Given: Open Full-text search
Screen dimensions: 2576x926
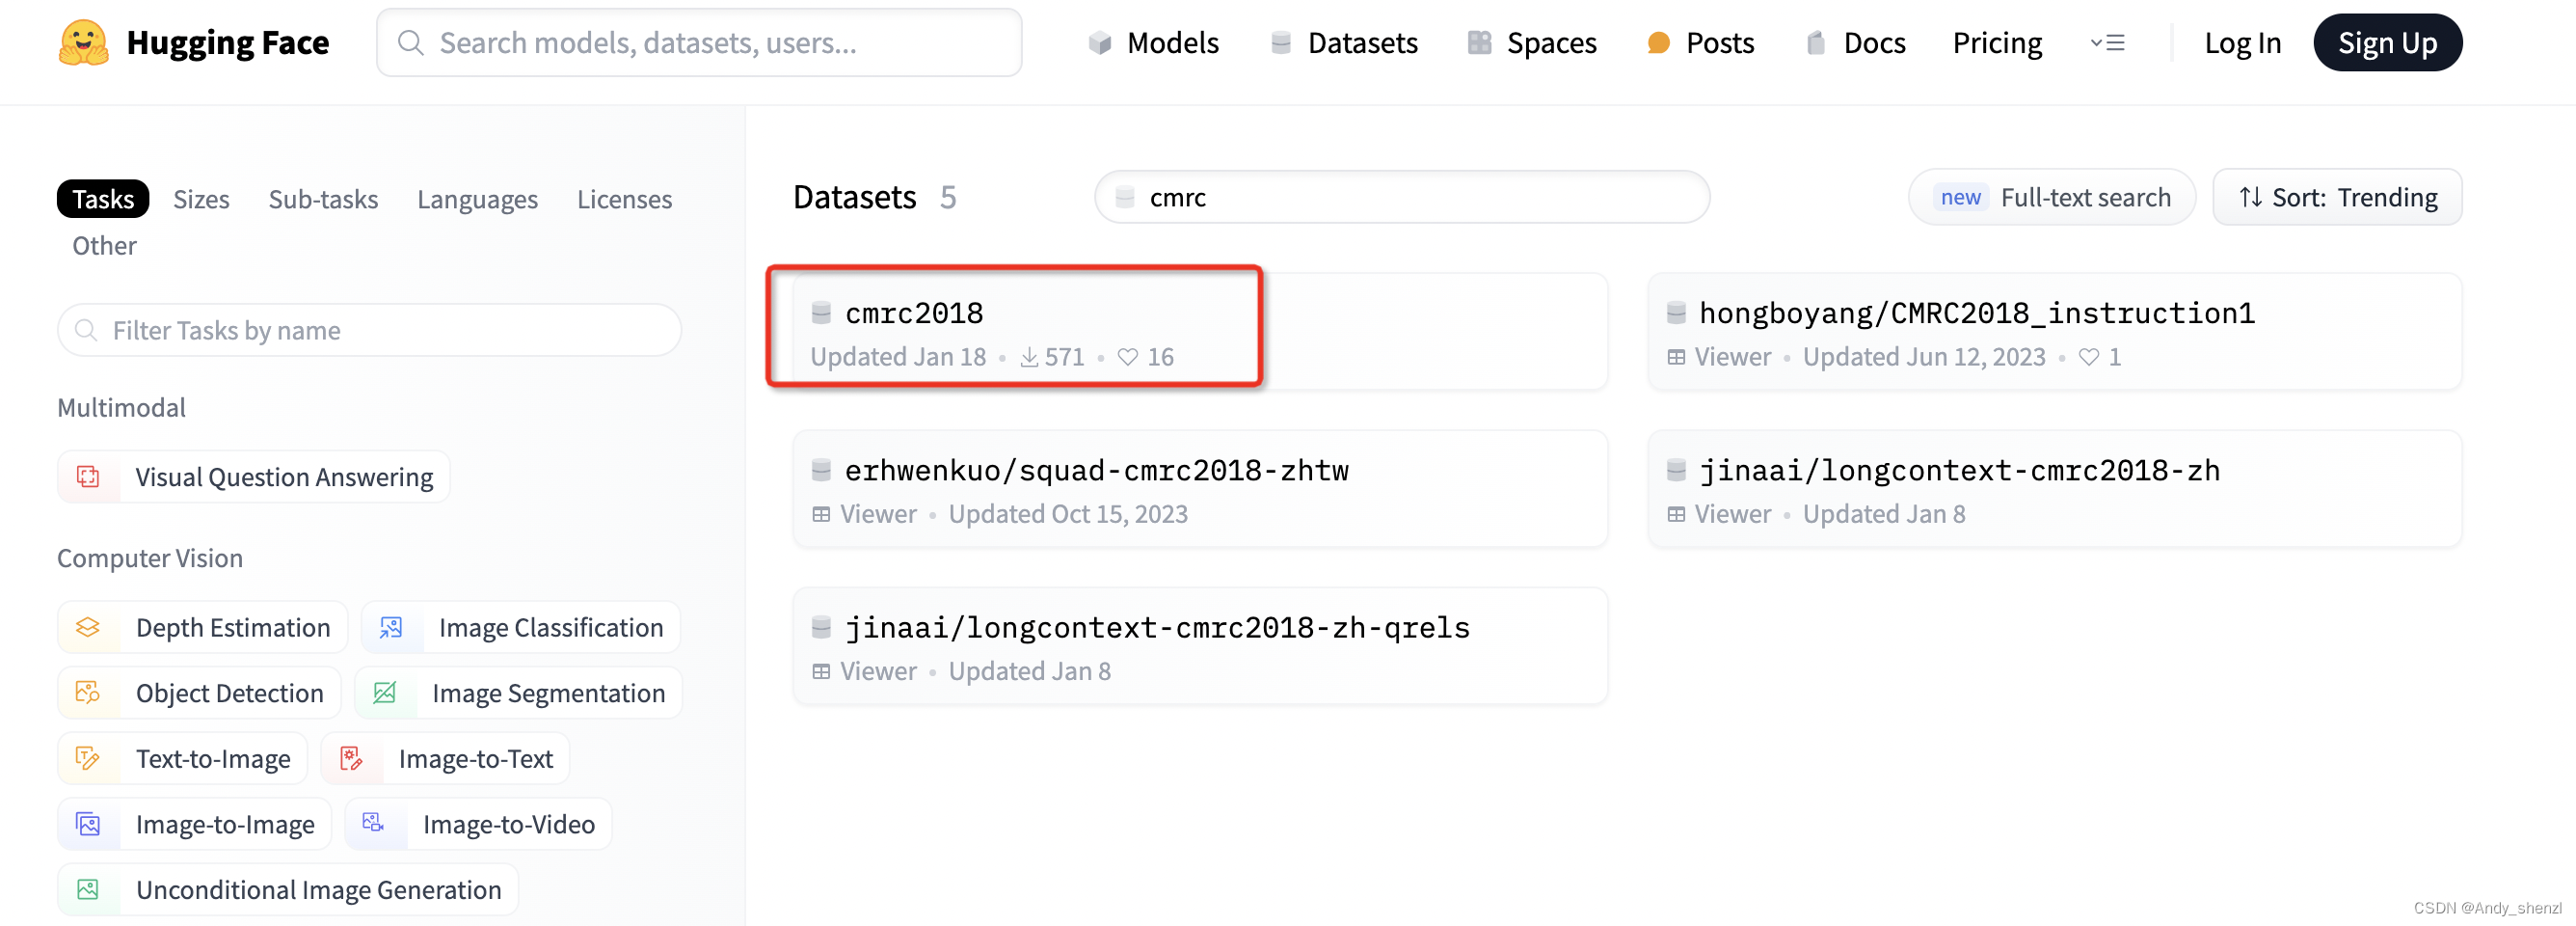Looking at the screenshot, I should pos(2052,197).
